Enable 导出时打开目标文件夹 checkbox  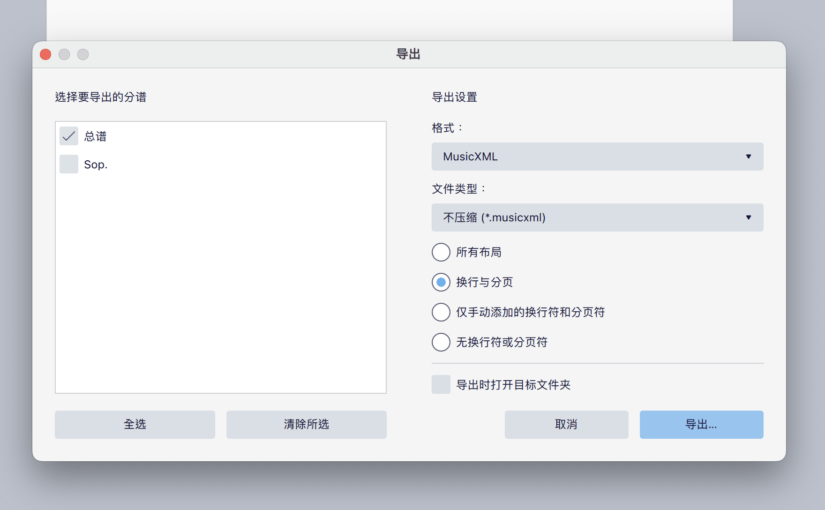pyautogui.click(x=441, y=384)
